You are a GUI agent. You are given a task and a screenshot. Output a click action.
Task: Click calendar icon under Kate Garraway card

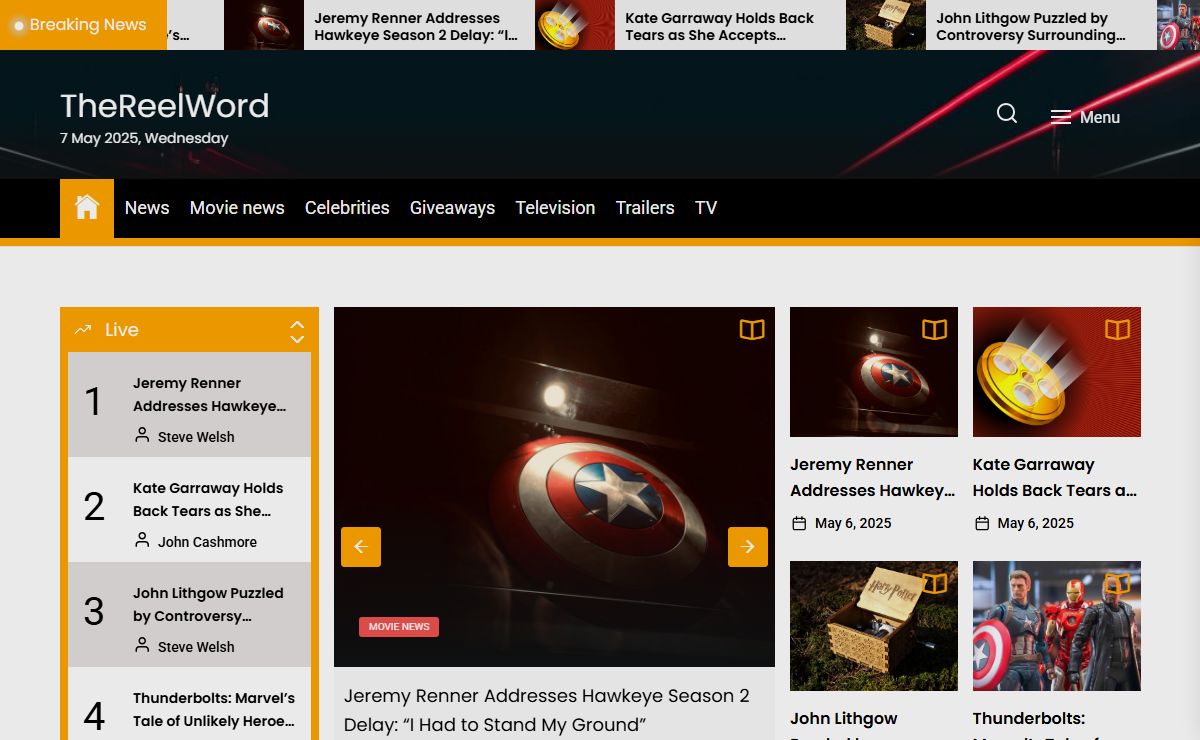click(982, 523)
